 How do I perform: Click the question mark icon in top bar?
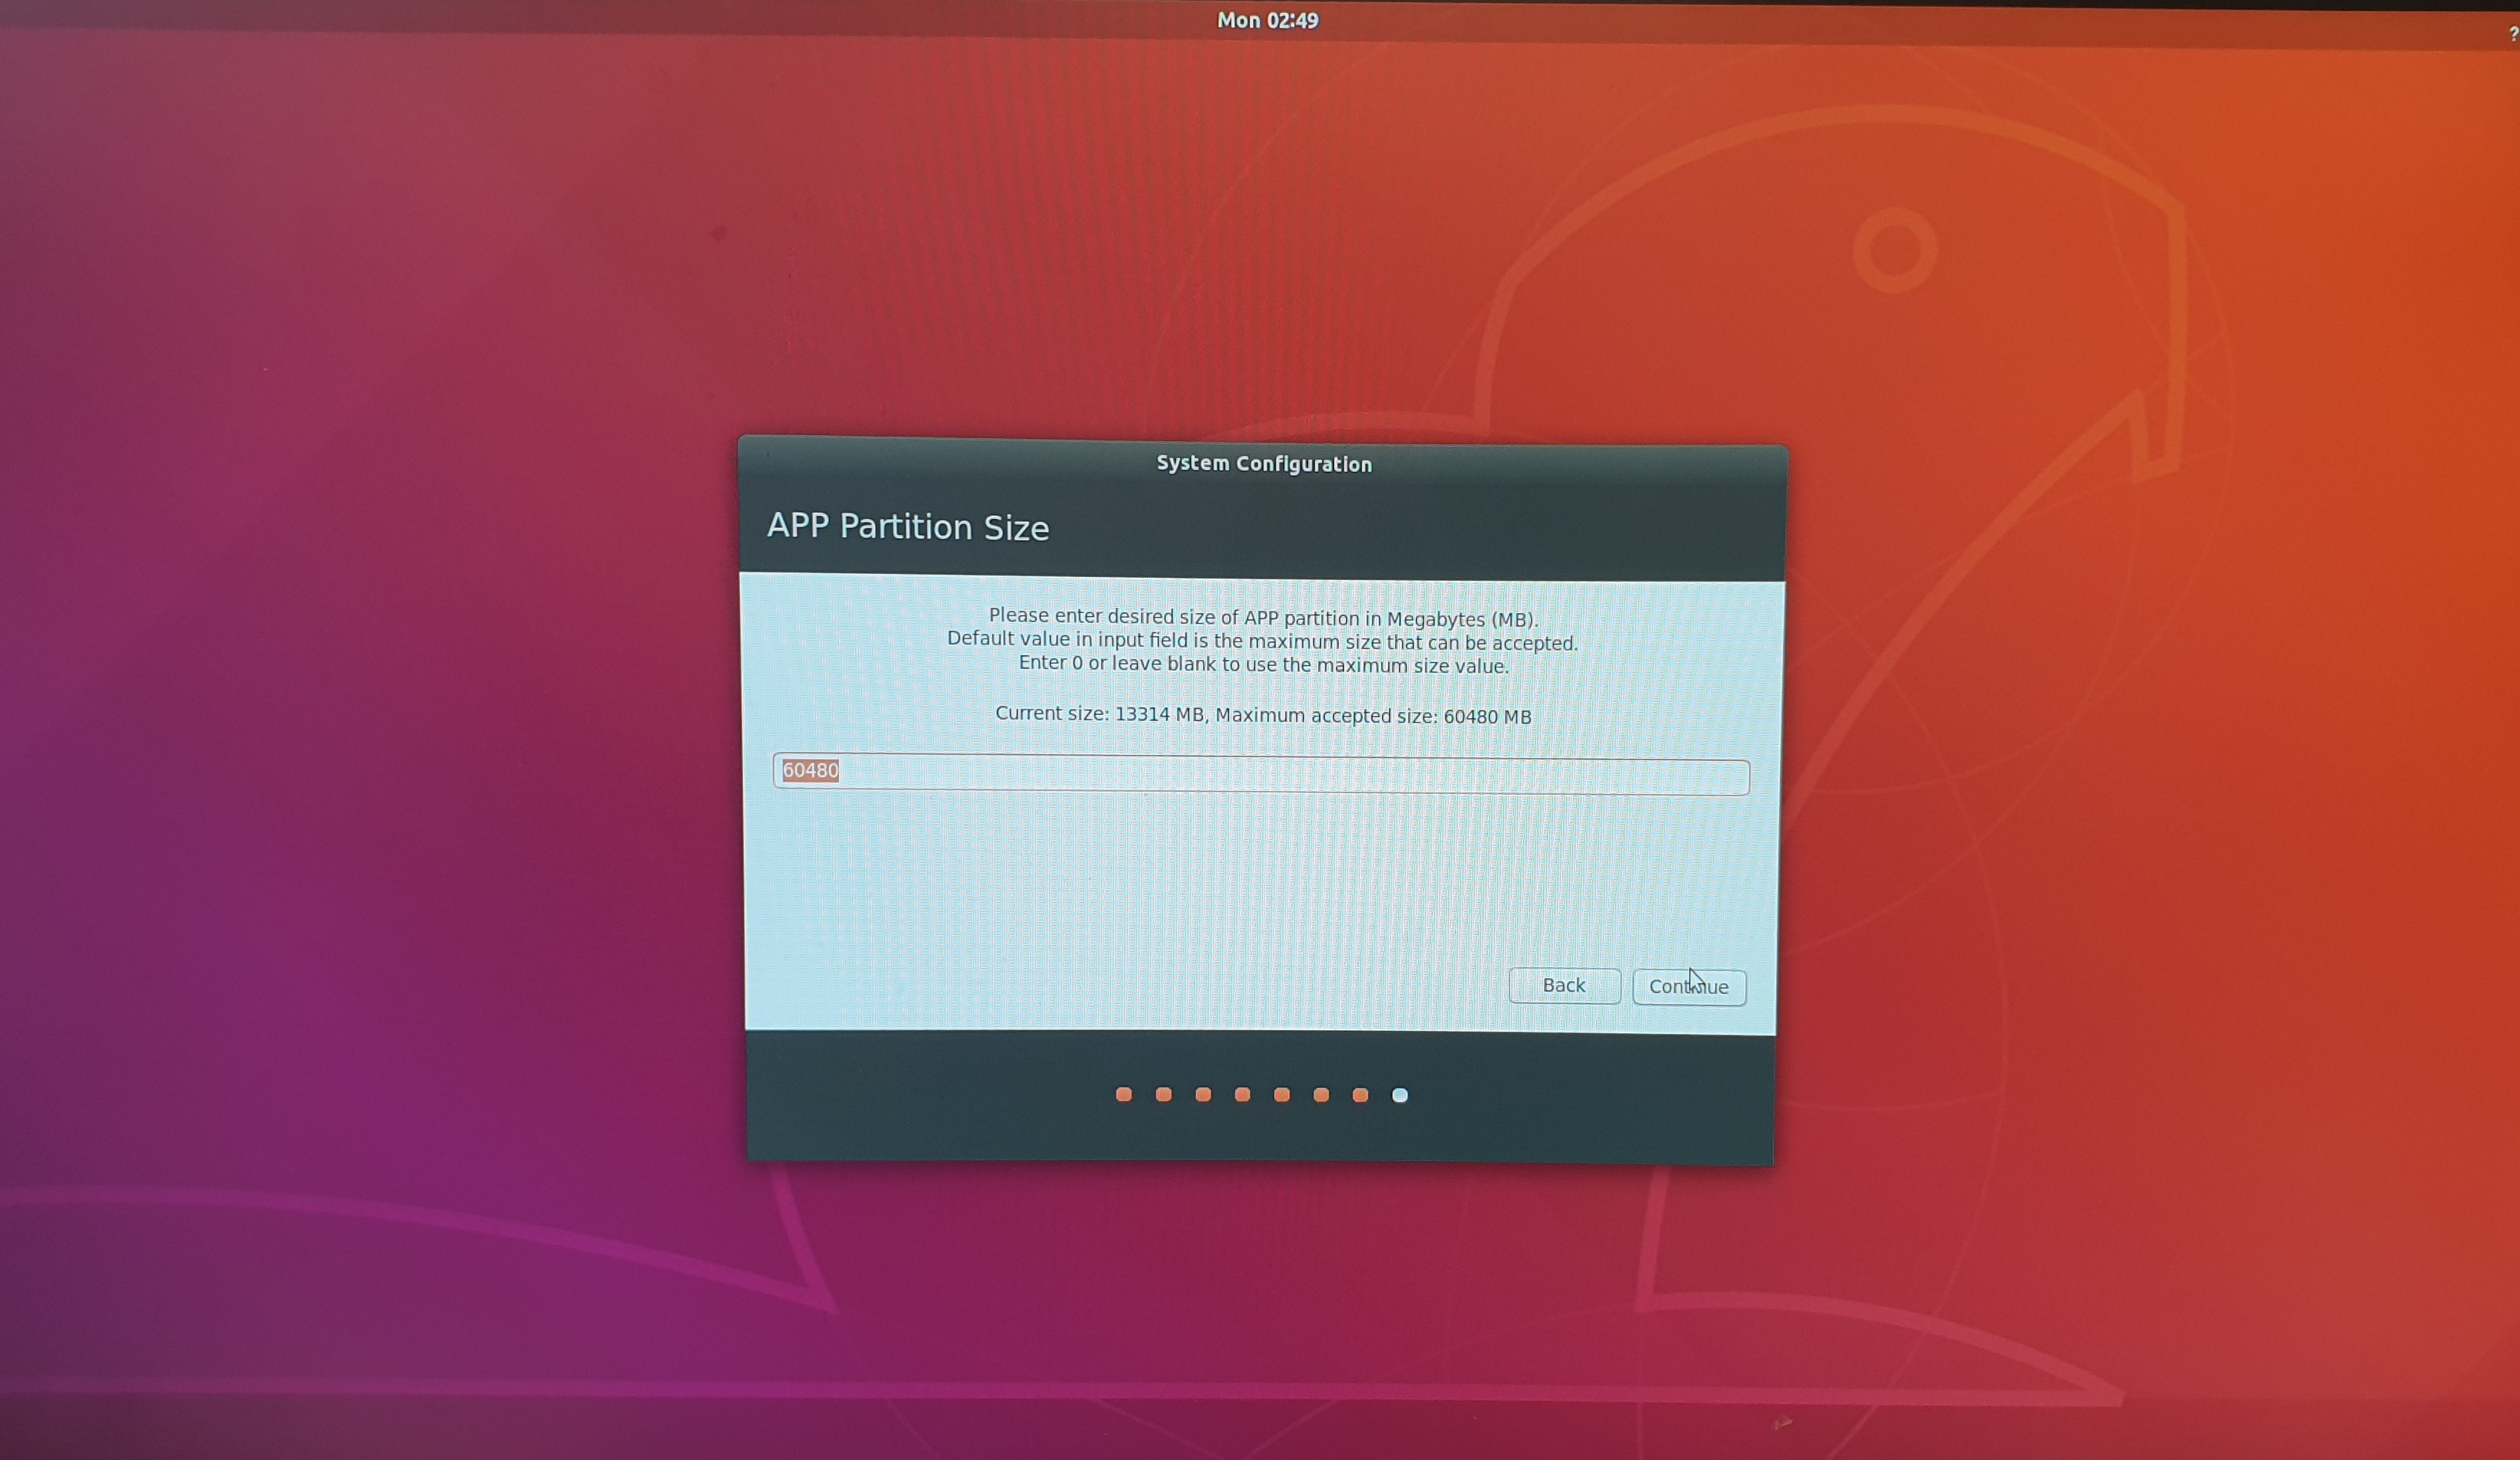[x=2512, y=34]
